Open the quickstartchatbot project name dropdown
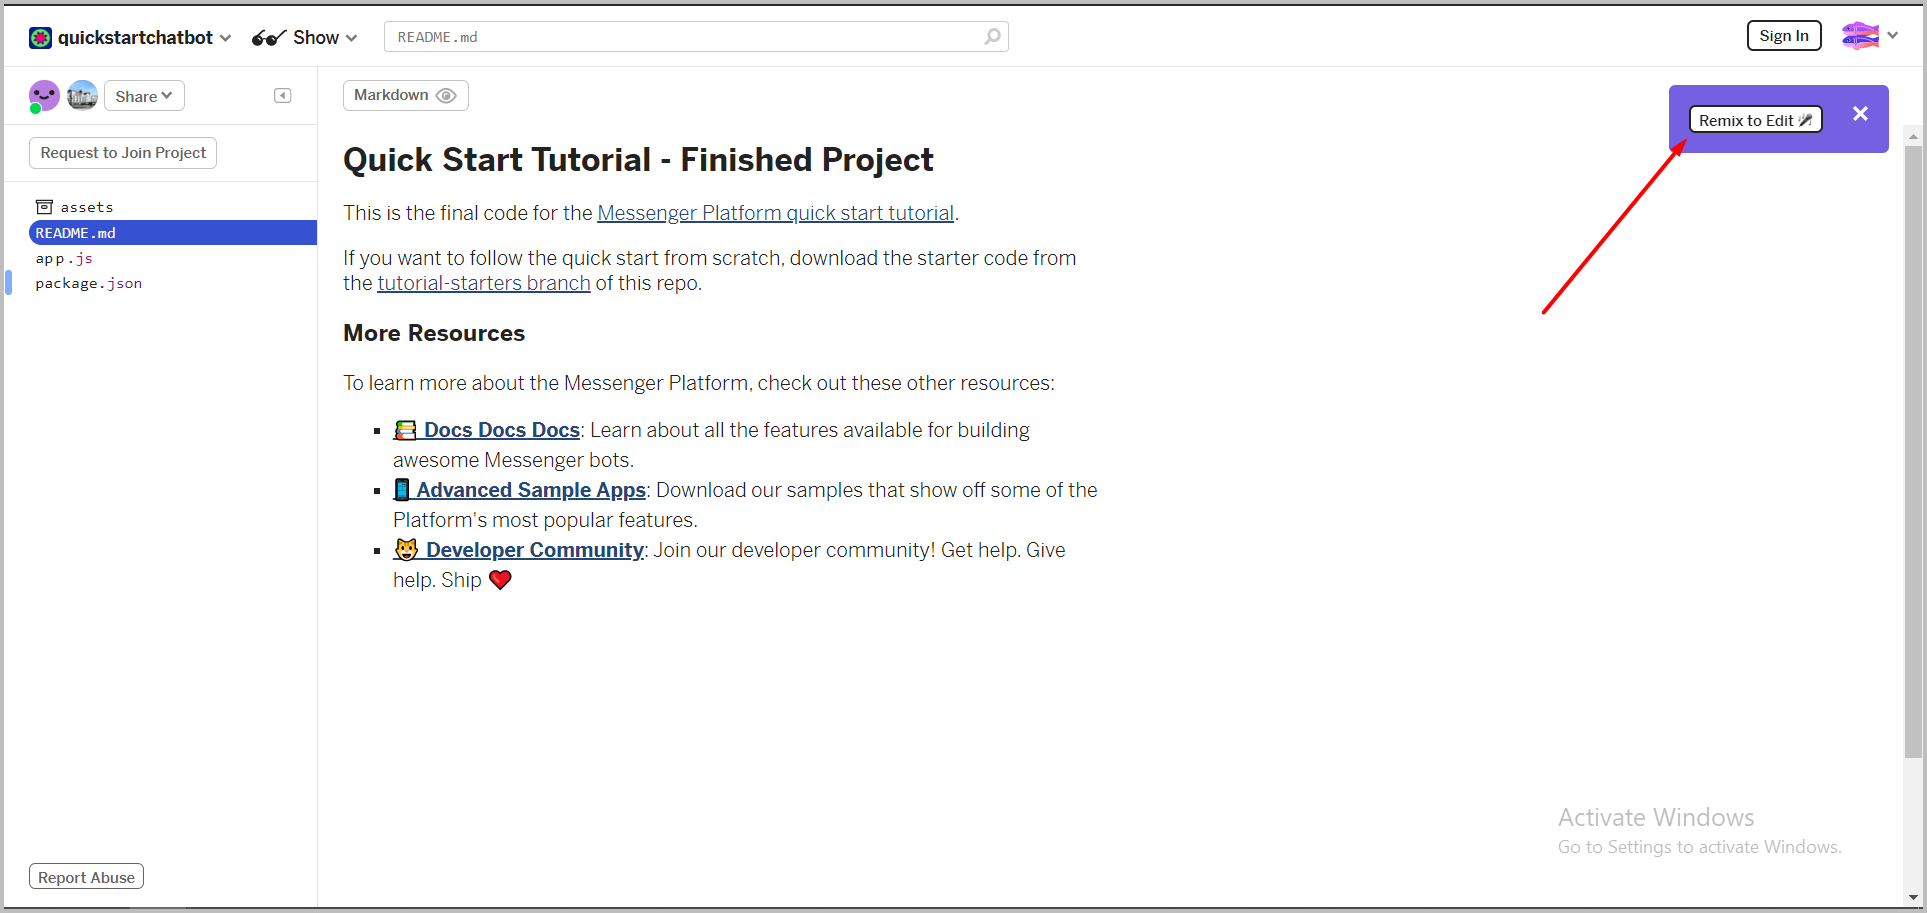The image size is (1927, 913). 144,38
